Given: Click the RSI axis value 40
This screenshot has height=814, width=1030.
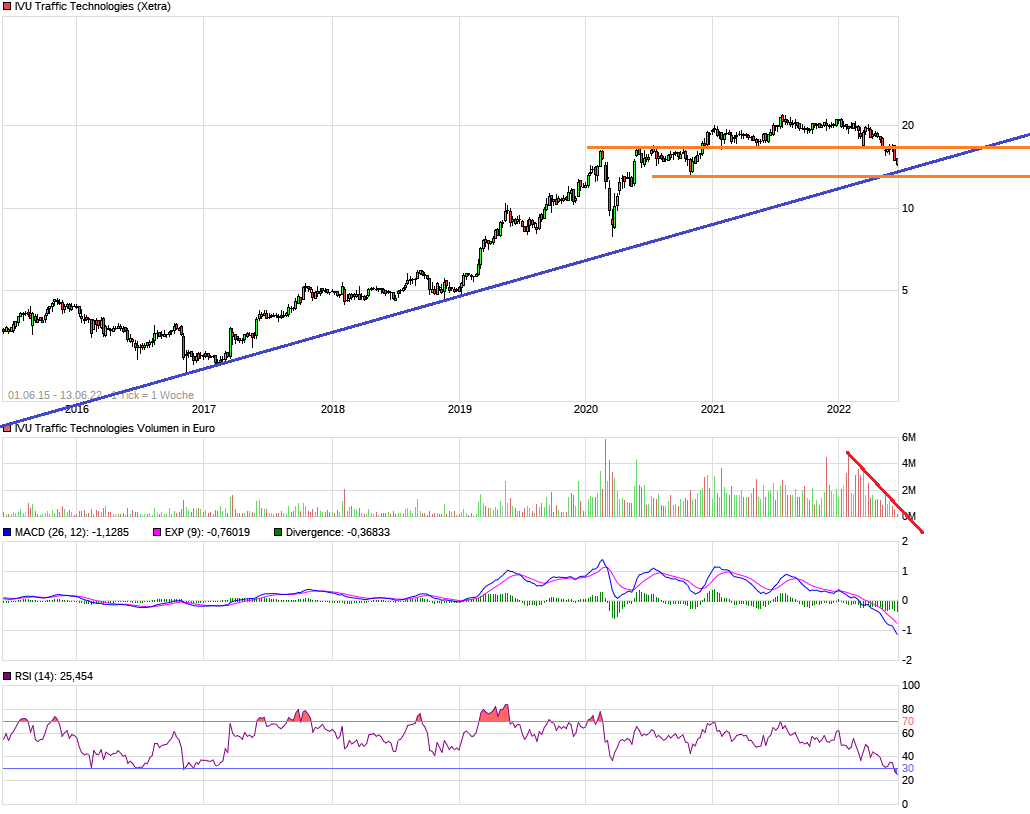Looking at the screenshot, I should coord(908,757).
